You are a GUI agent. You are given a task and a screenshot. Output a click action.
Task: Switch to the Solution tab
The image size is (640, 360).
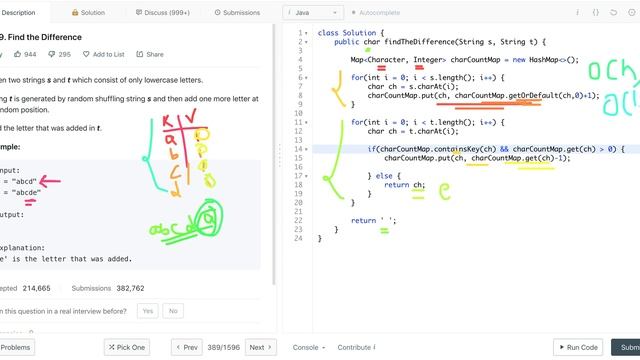[x=89, y=13]
